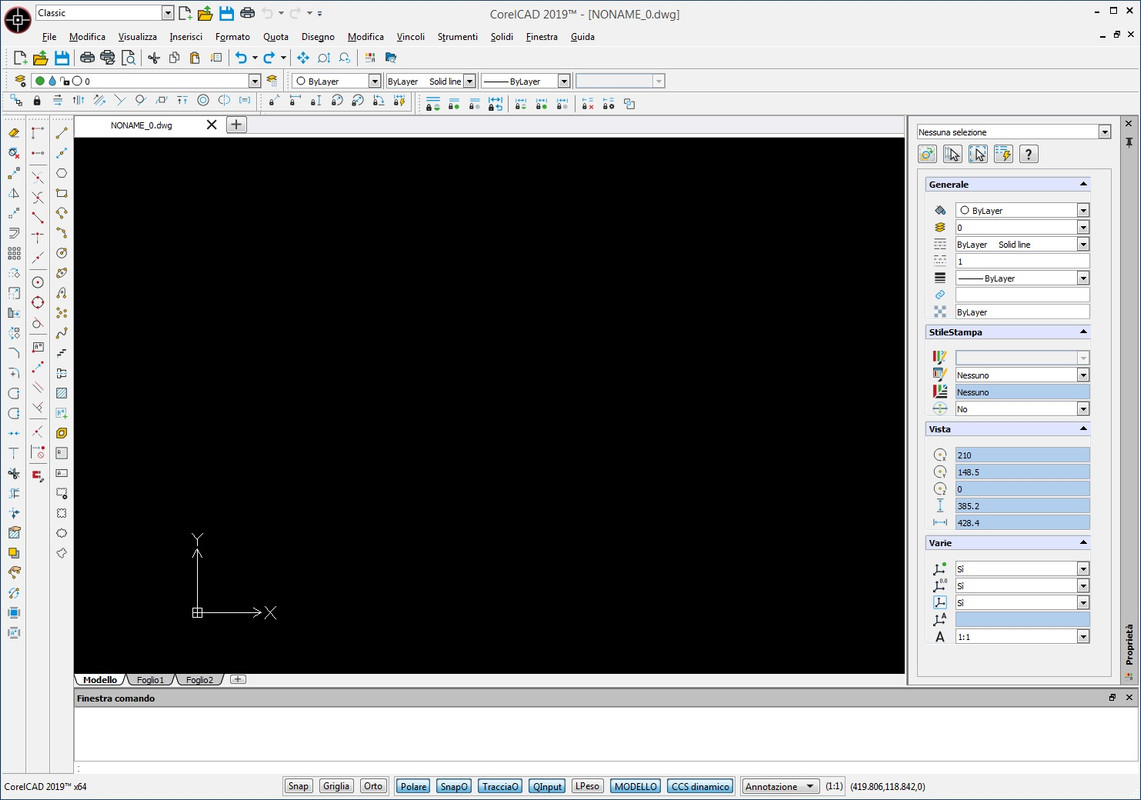Click the Print preview icon with magnifier
The height and width of the screenshot is (800, 1141).
pyautogui.click(x=129, y=58)
